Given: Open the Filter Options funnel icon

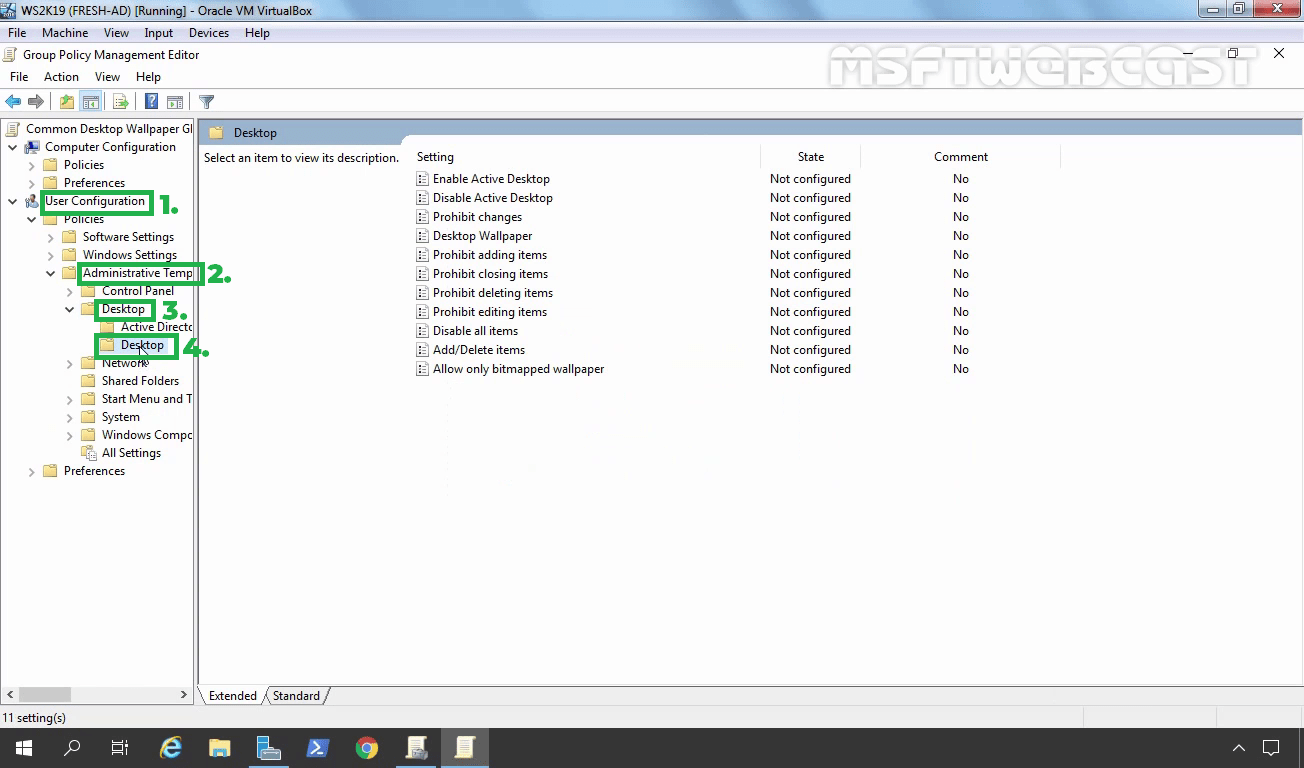Looking at the screenshot, I should click(207, 100).
